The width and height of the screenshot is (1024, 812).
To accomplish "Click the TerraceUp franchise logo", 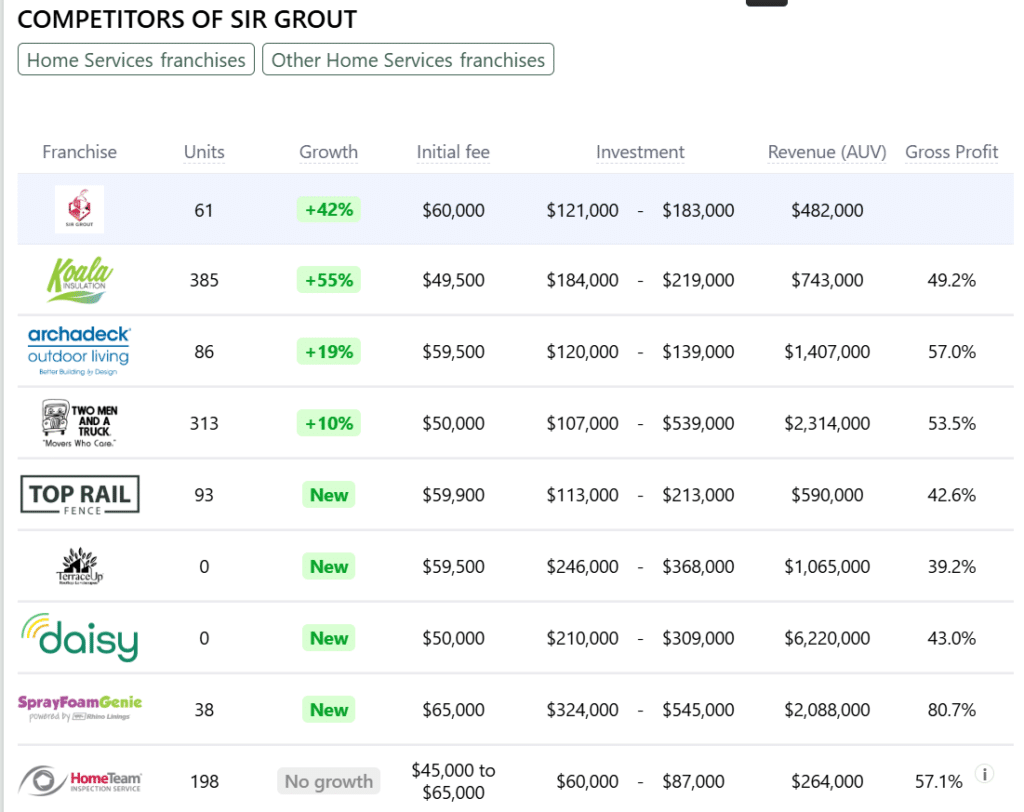I will pos(80,566).
